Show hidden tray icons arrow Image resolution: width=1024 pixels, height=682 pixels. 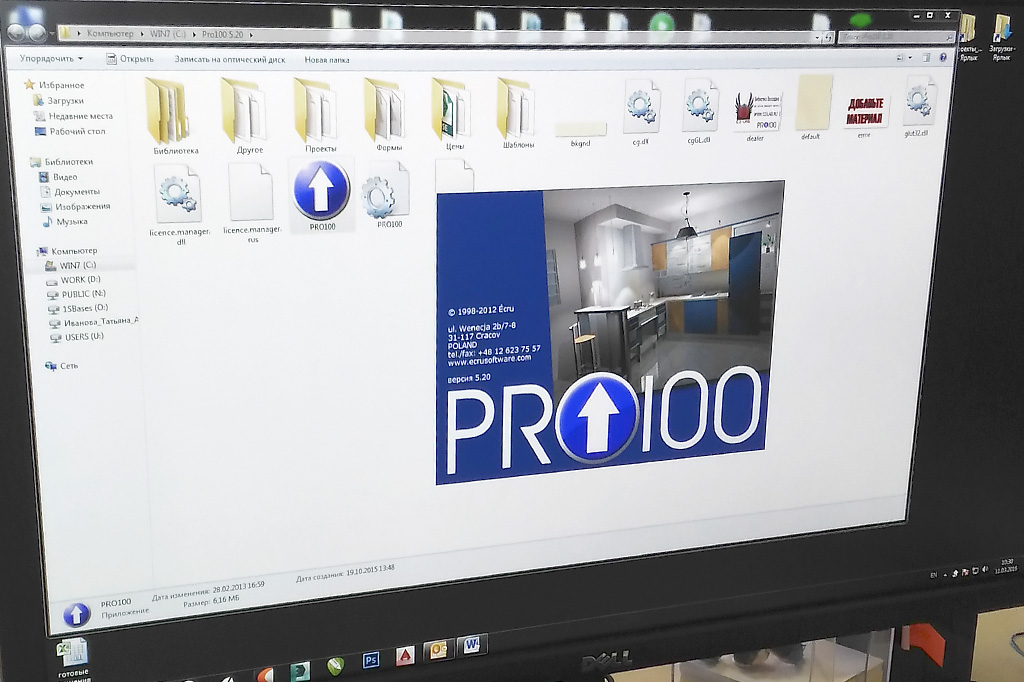tap(945, 574)
